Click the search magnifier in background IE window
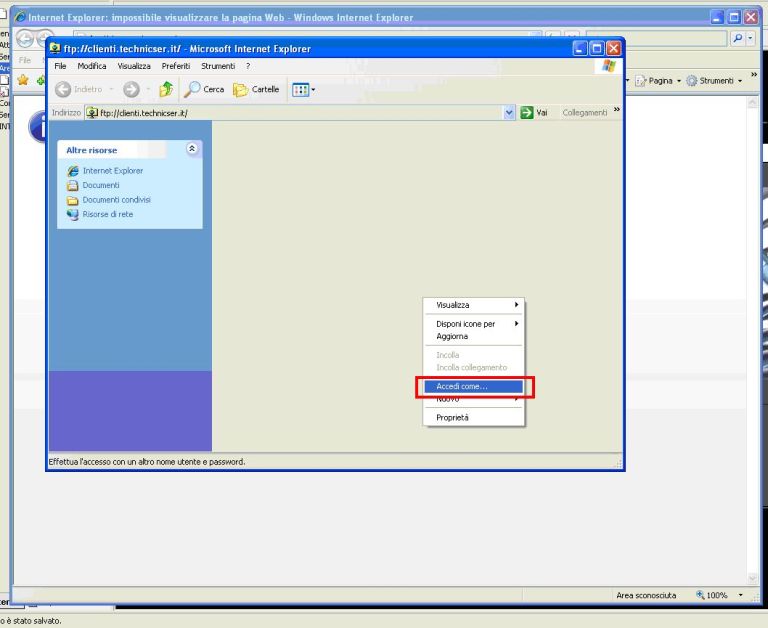This screenshot has height=628, width=768. (x=737, y=38)
